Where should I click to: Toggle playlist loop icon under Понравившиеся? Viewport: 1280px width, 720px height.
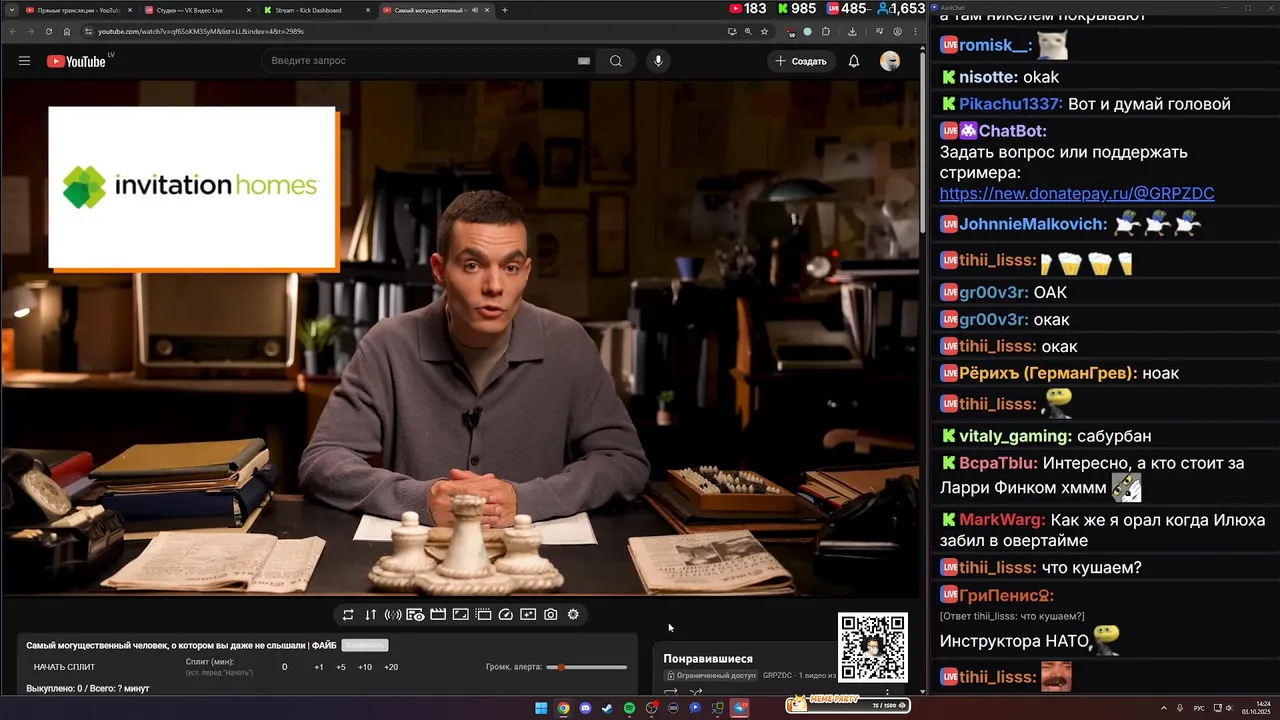[671, 692]
